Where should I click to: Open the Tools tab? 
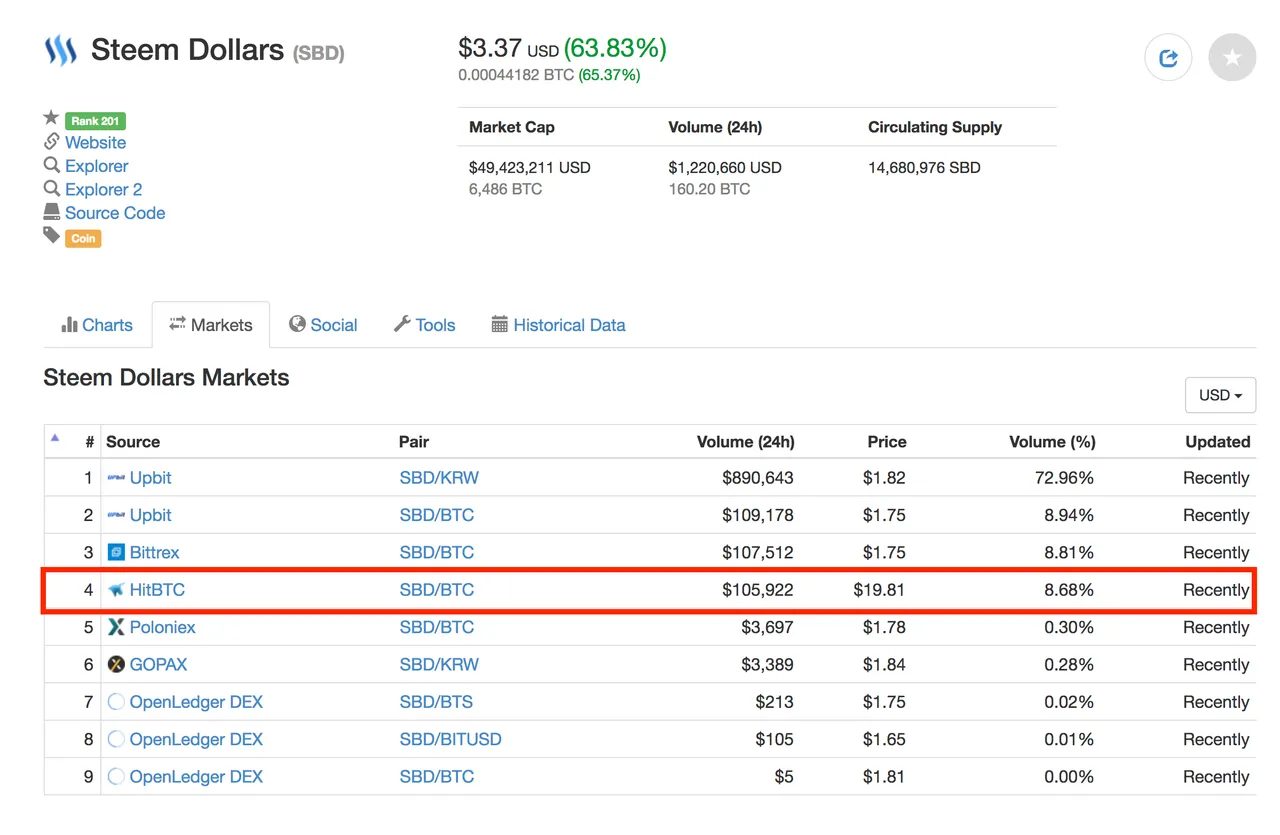coord(425,325)
